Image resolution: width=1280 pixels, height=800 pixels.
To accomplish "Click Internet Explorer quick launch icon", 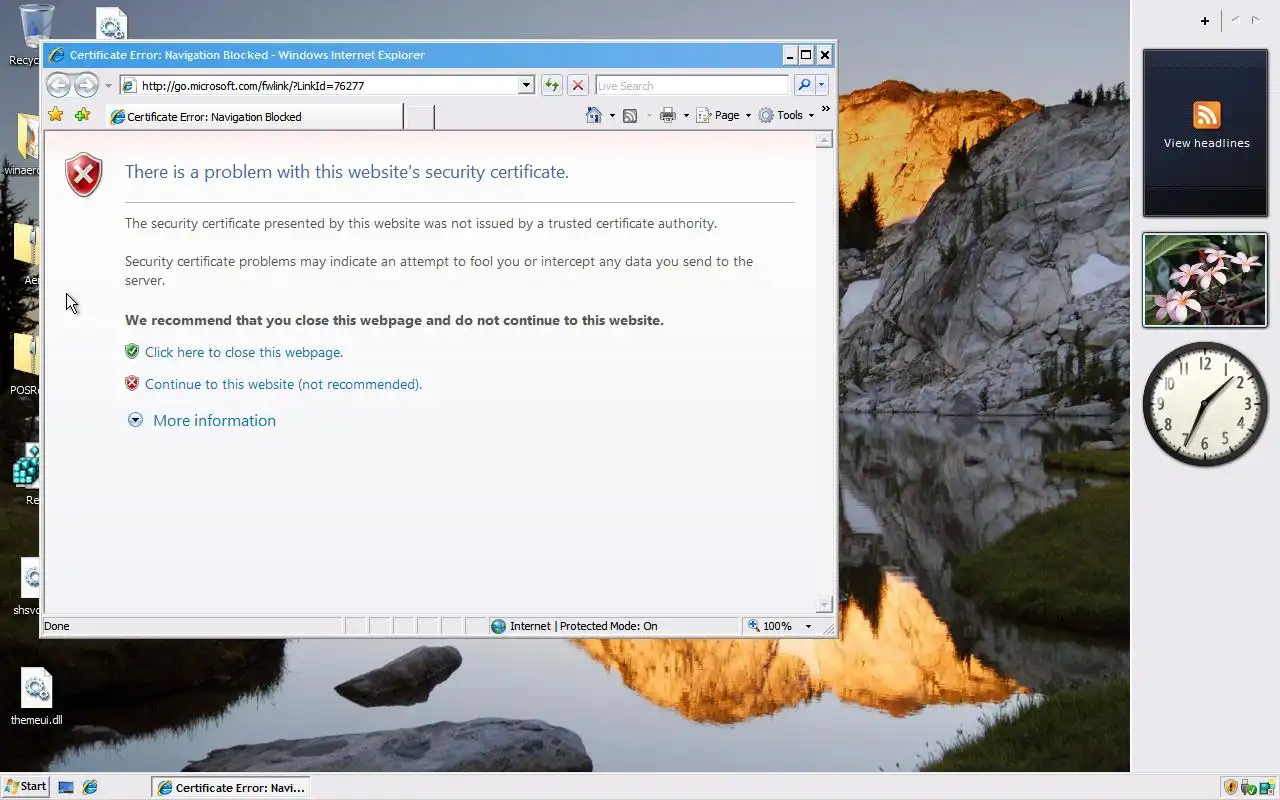I will coord(90,787).
